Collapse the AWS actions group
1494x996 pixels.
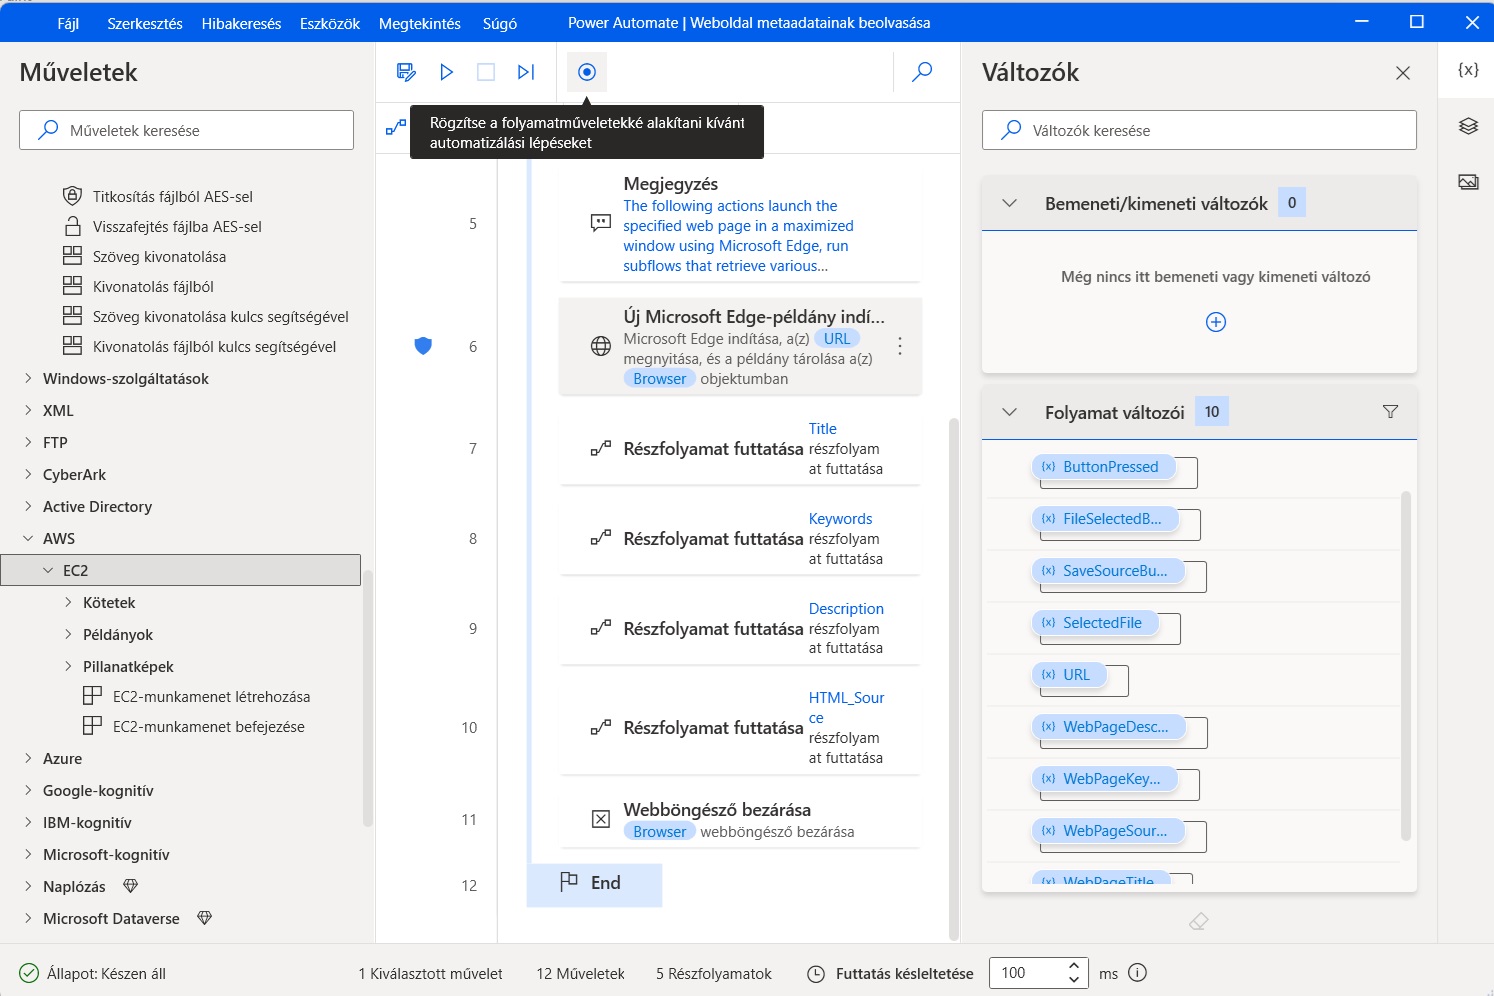click(x=28, y=538)
